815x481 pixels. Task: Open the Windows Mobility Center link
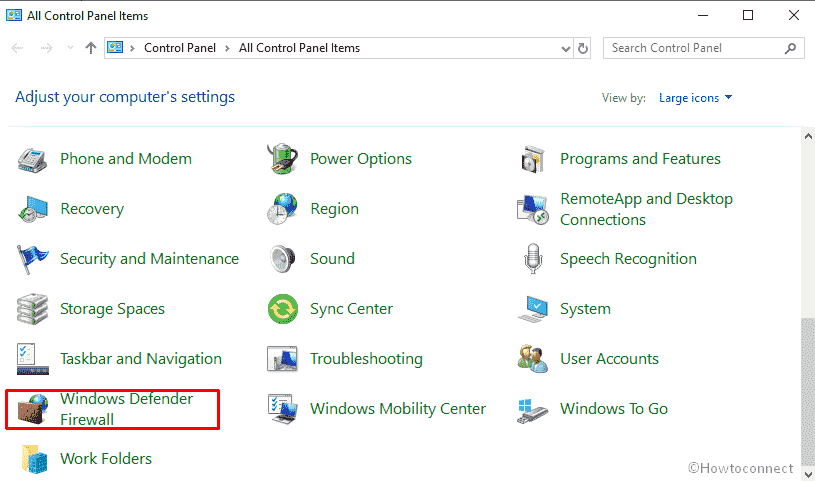[x=398, y=409]
